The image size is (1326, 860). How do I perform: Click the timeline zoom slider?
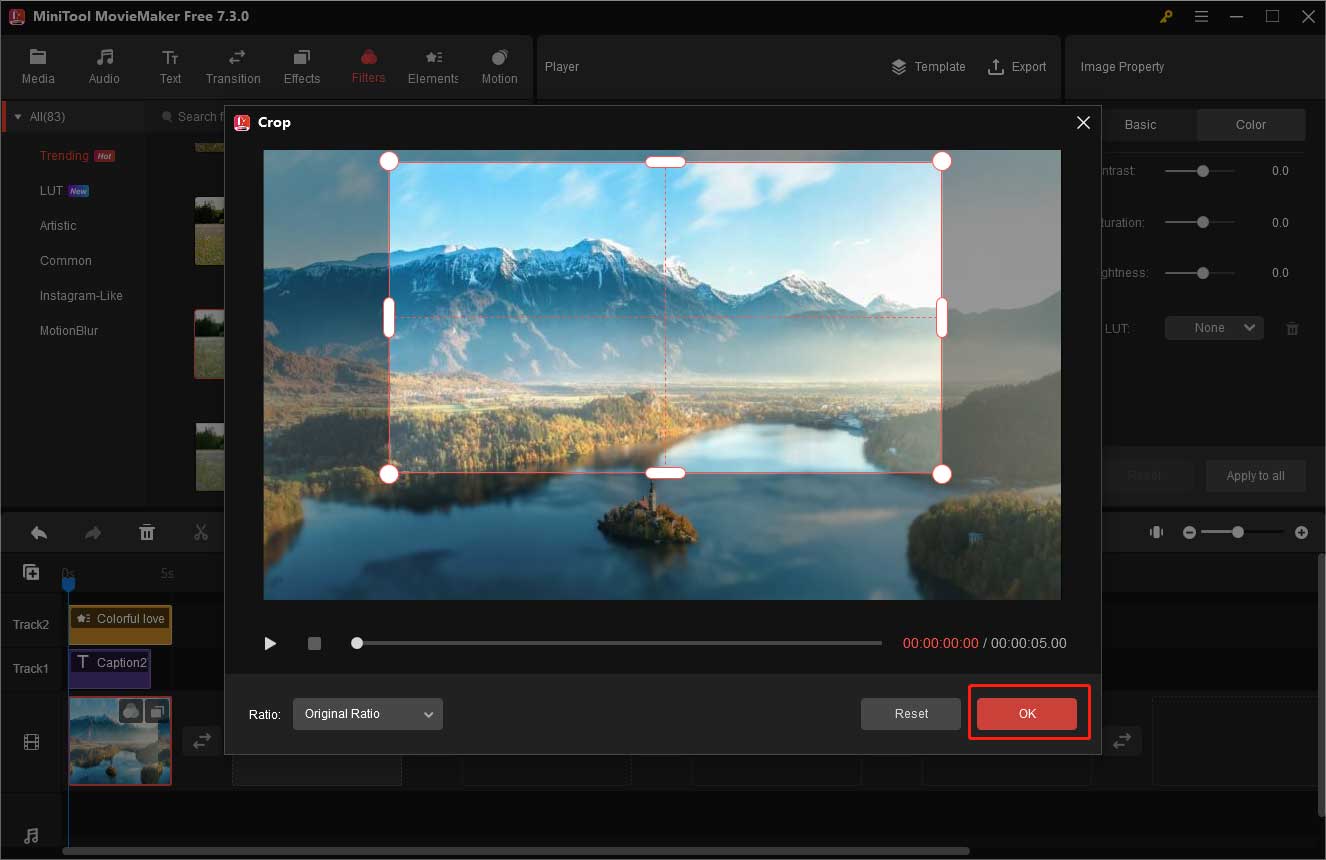[1244, 533]
